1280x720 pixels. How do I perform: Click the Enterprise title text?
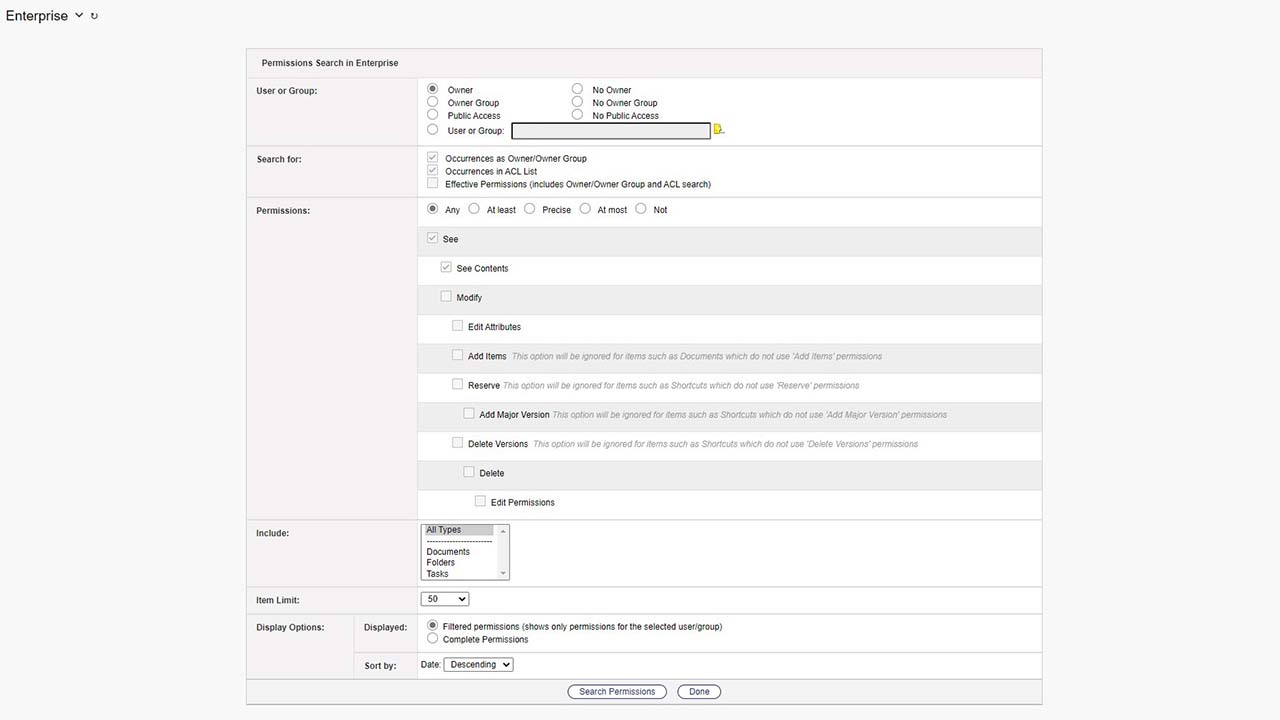pos(37,16)
